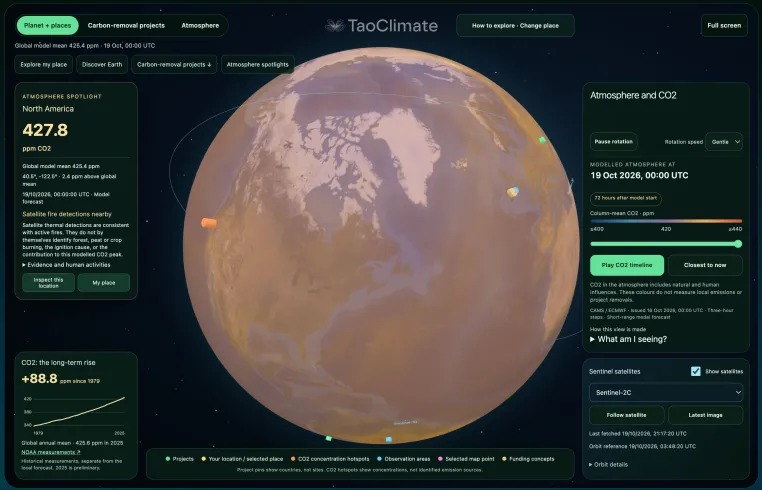The height and width of the screenshot is (490, 762).
Task: Select the orange CO2 hotspot cylinder on the globe
Action: point(208,223)
